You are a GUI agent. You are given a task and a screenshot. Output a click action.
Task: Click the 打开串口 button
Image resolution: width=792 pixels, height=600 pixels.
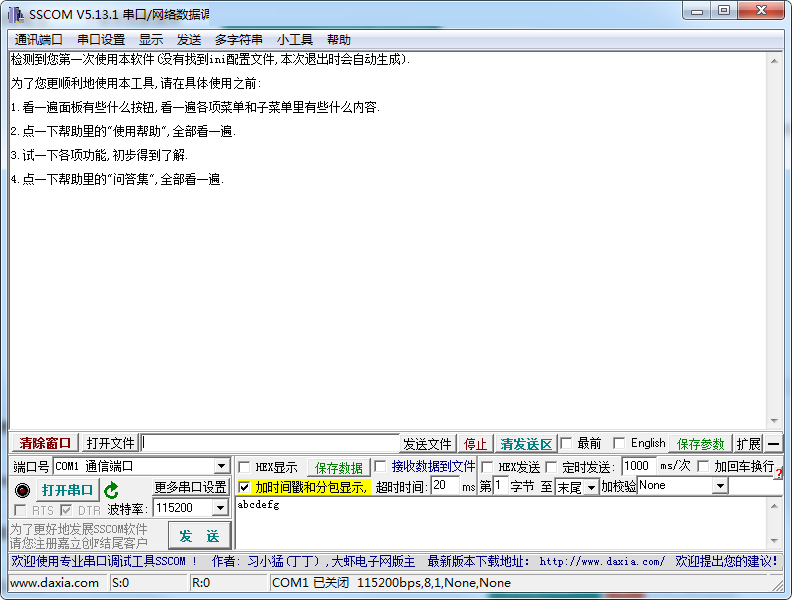[x=67, y=490]
